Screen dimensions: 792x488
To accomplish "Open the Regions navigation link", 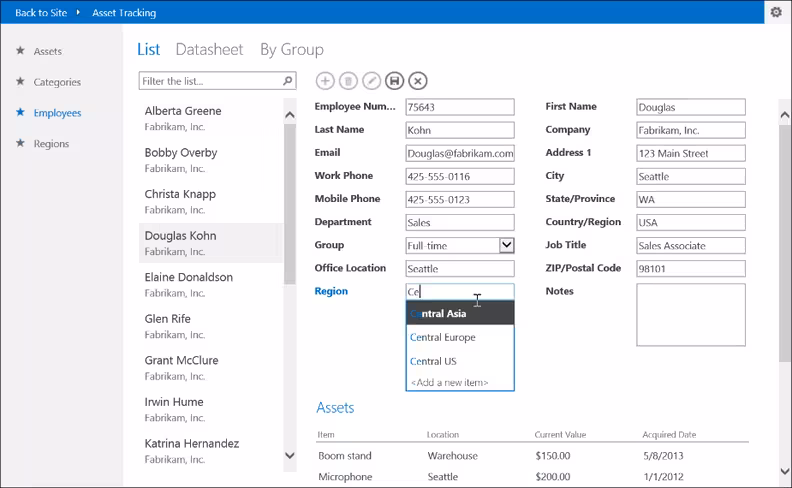I will (x=51, y=143).
